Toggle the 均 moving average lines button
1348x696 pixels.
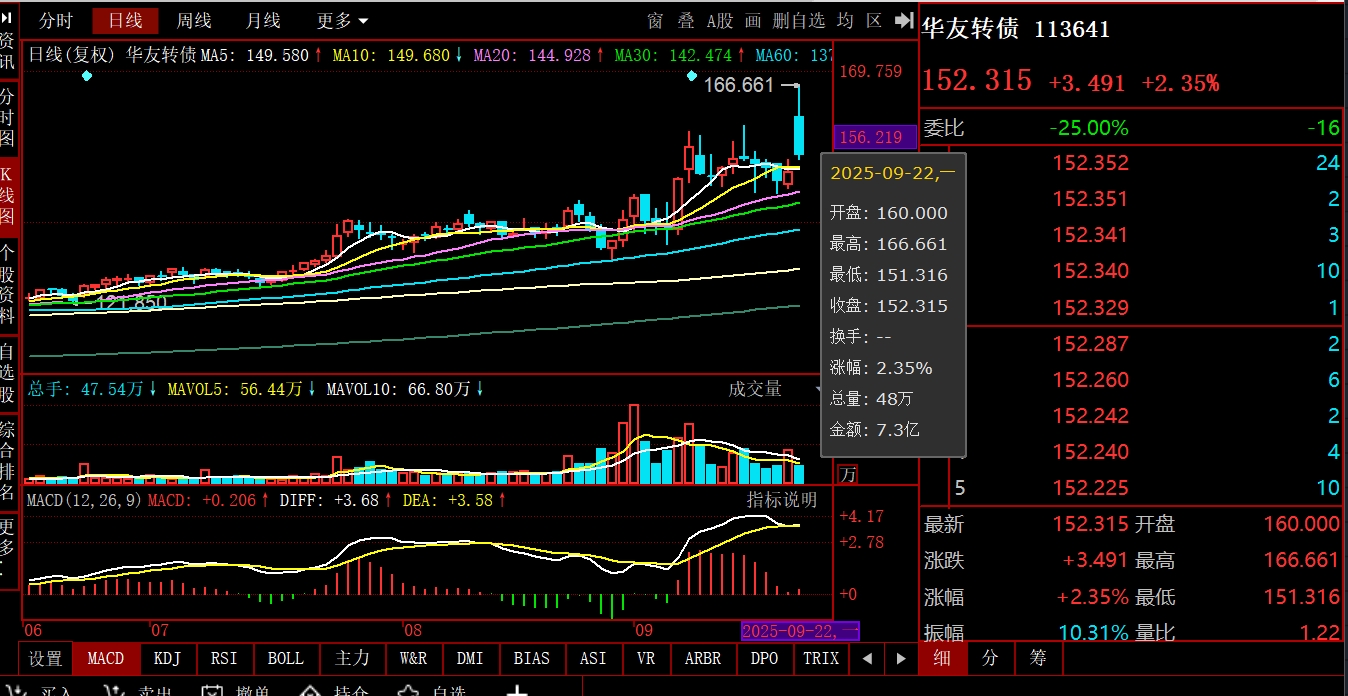[845, 21]
